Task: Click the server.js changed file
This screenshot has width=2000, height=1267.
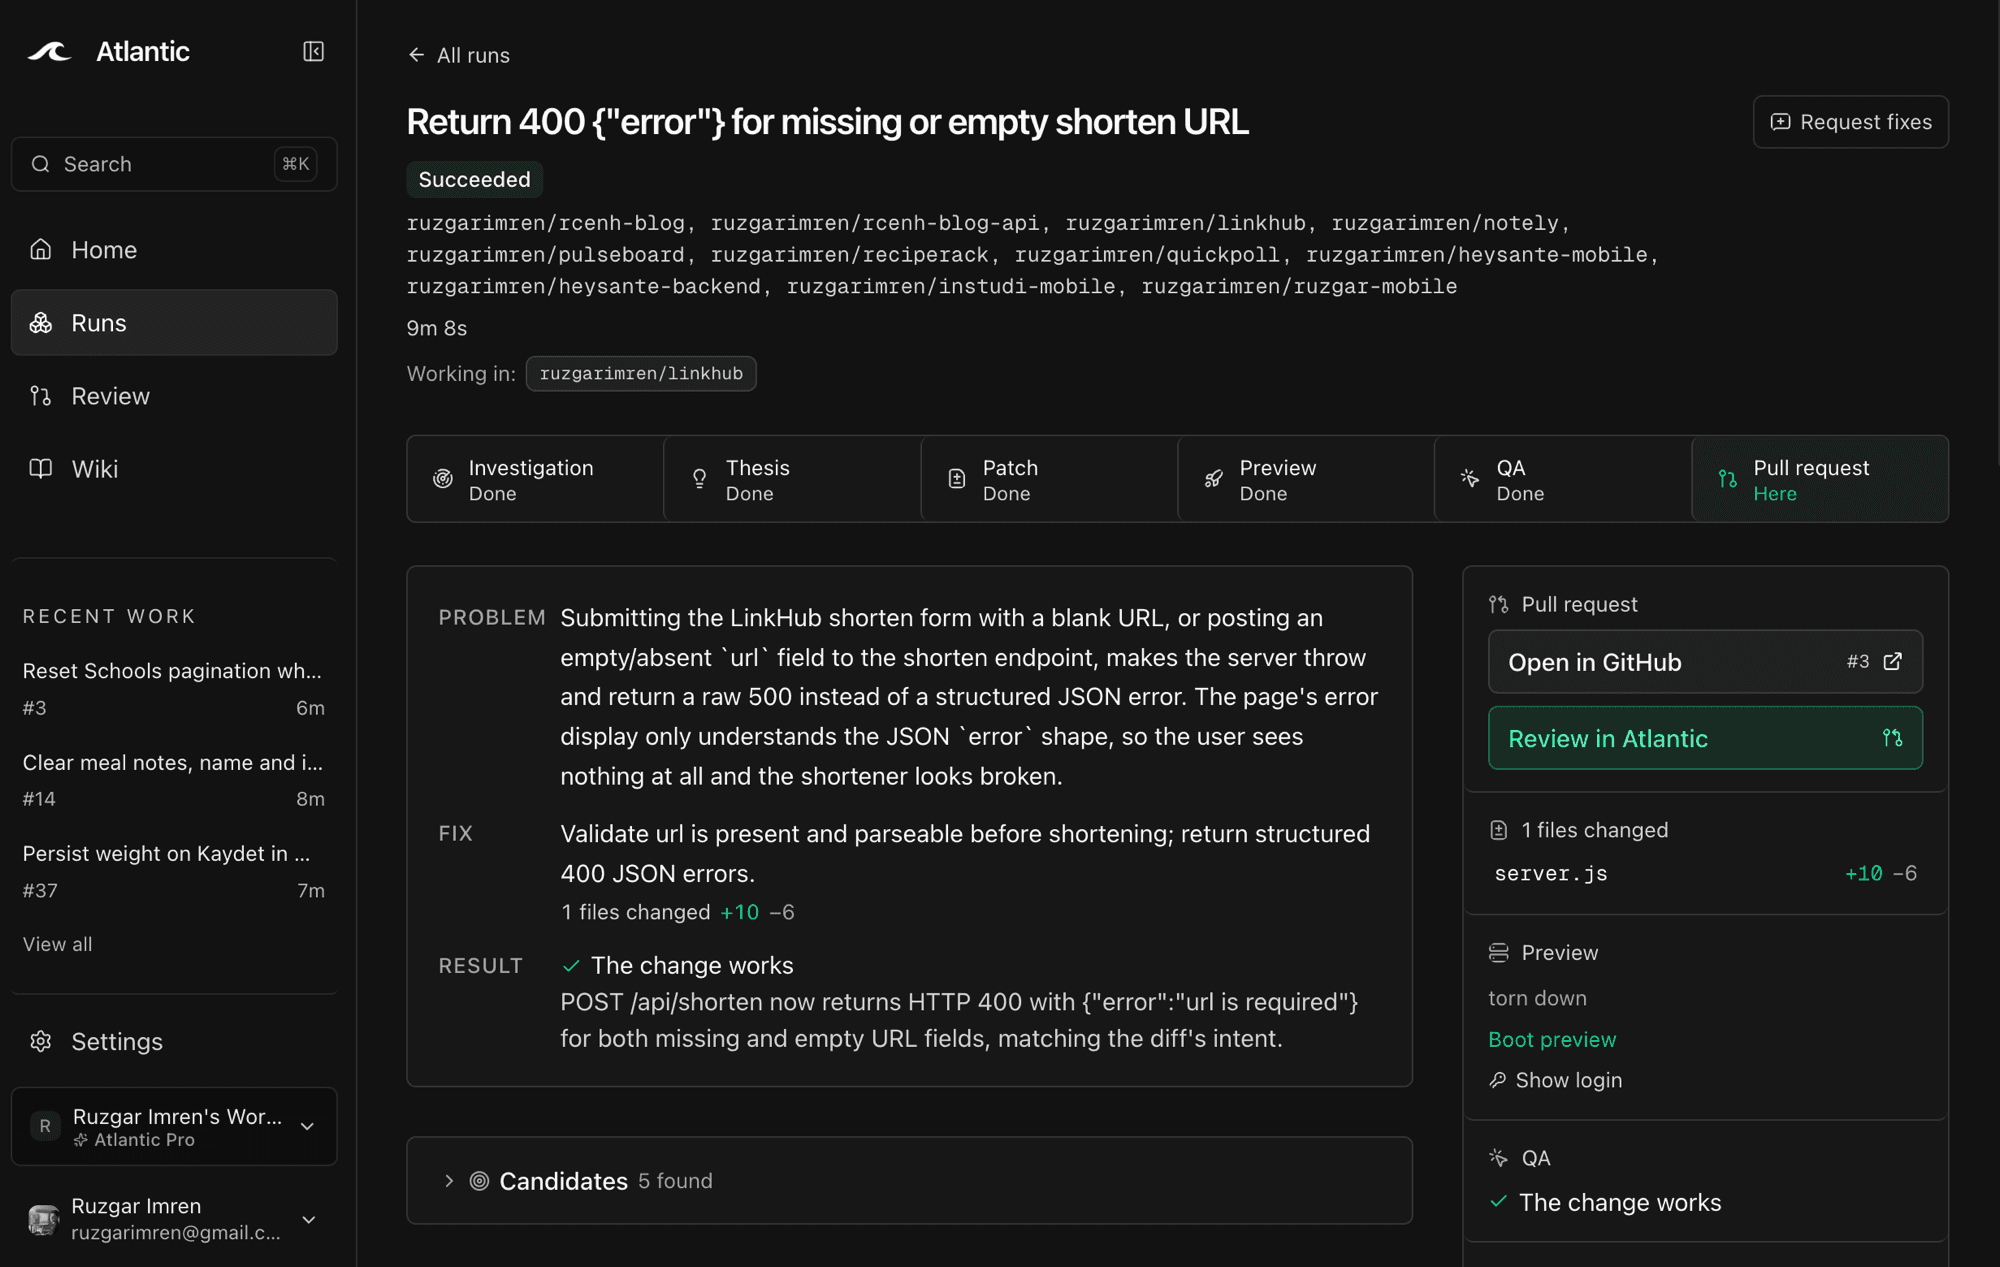Action: coord(1705,873)
